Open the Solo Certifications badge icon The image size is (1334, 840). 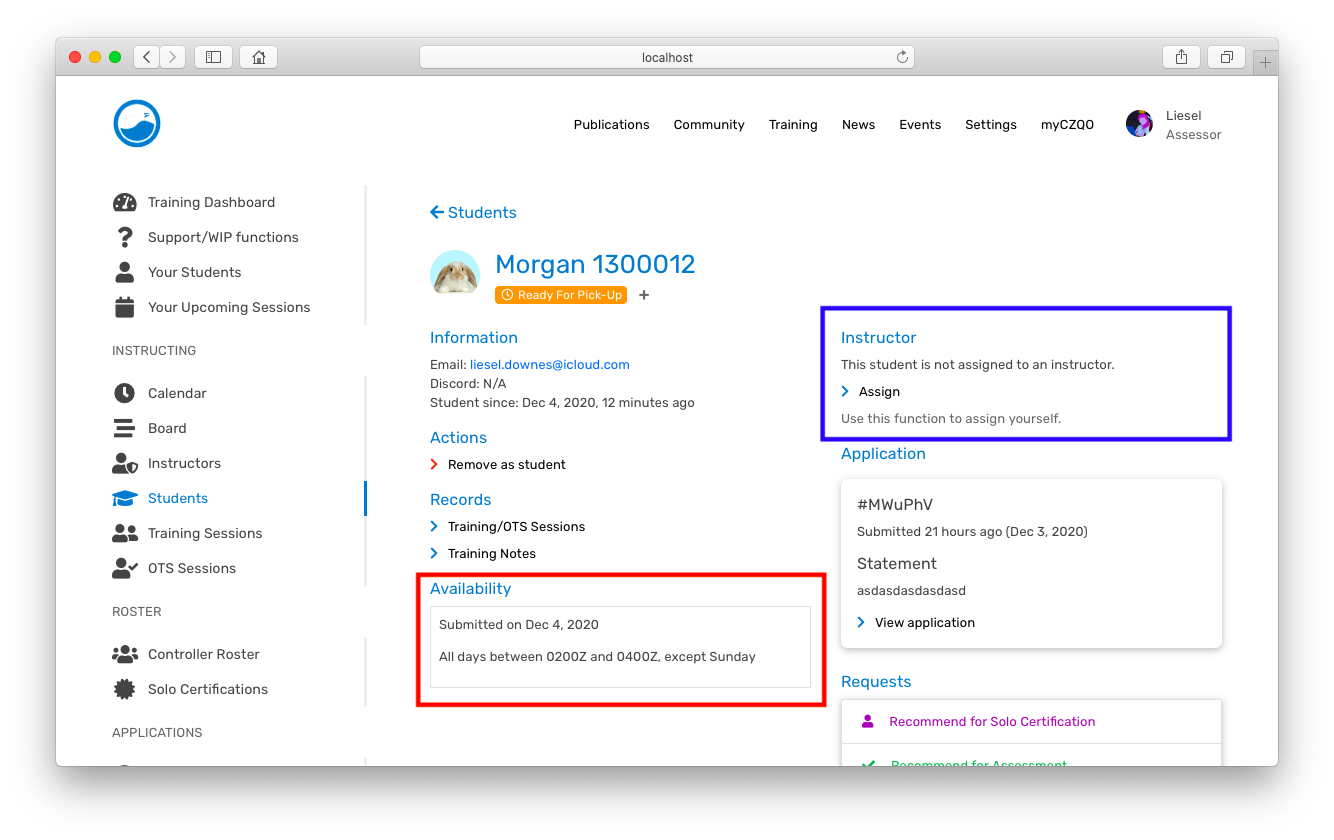click(x=125, y=689)
